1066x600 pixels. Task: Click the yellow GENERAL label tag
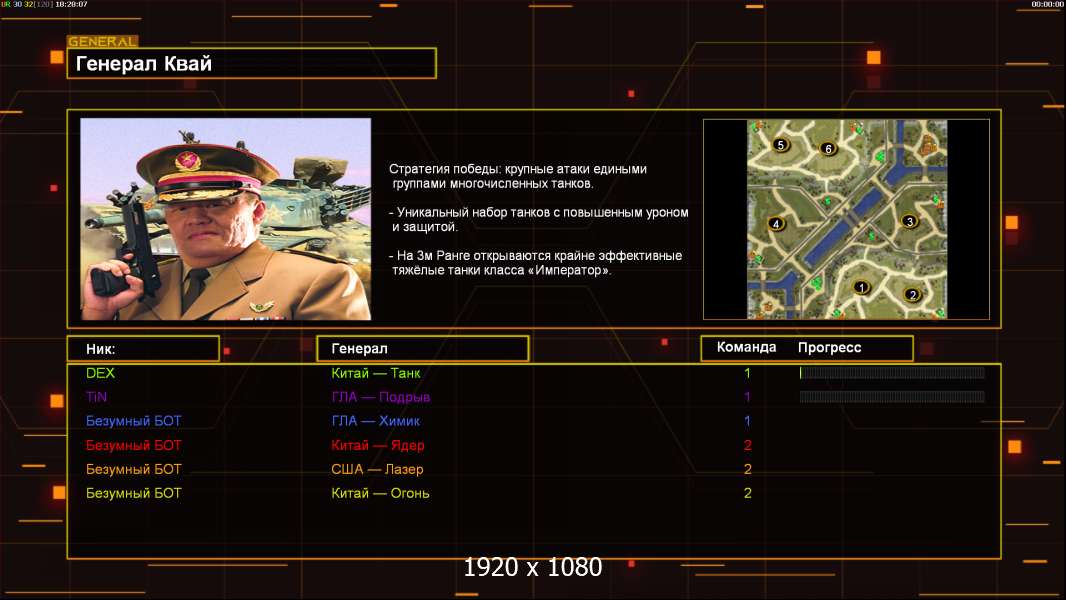pyautogui.click(x=103, y=41)
